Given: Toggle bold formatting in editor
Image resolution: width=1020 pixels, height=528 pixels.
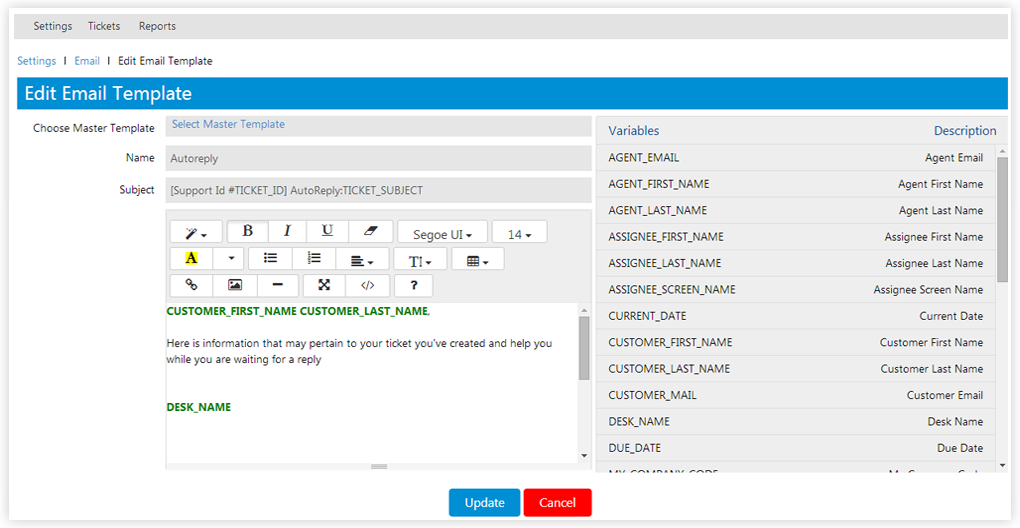Looking at the screenshot, I should tap(247, 231).
